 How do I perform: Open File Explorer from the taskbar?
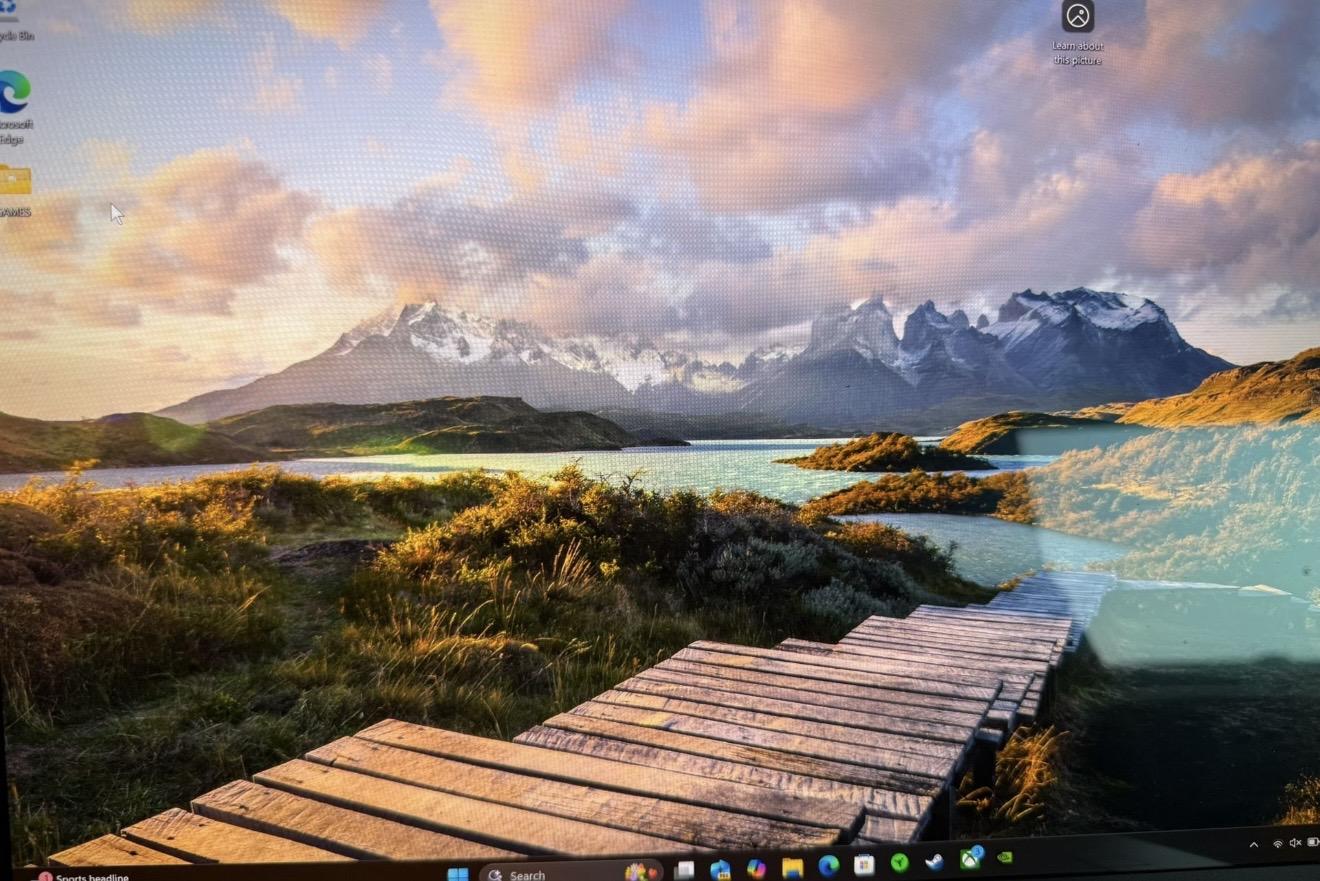tap(793, 867)
